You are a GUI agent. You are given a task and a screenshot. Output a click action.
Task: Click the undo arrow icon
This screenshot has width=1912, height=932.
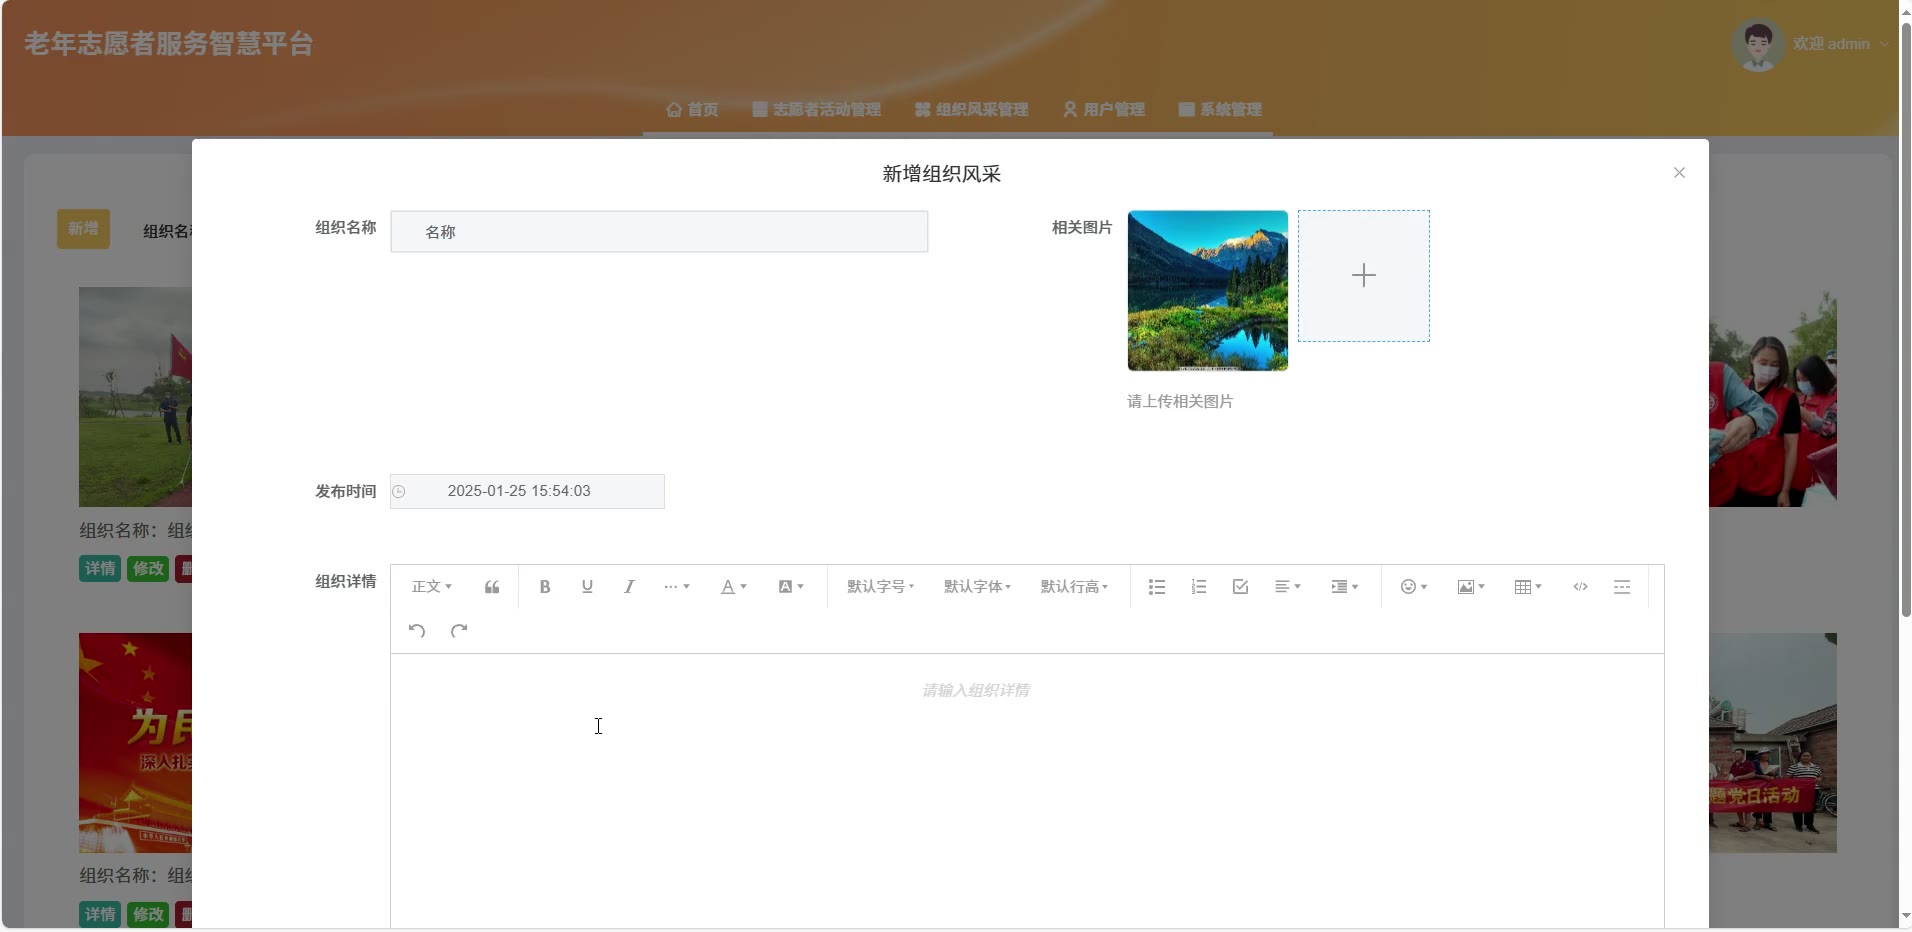(417, 631)
